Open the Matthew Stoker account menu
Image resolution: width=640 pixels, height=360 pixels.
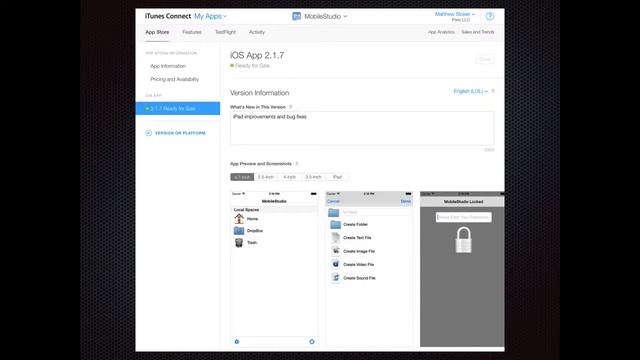[454, 14]
